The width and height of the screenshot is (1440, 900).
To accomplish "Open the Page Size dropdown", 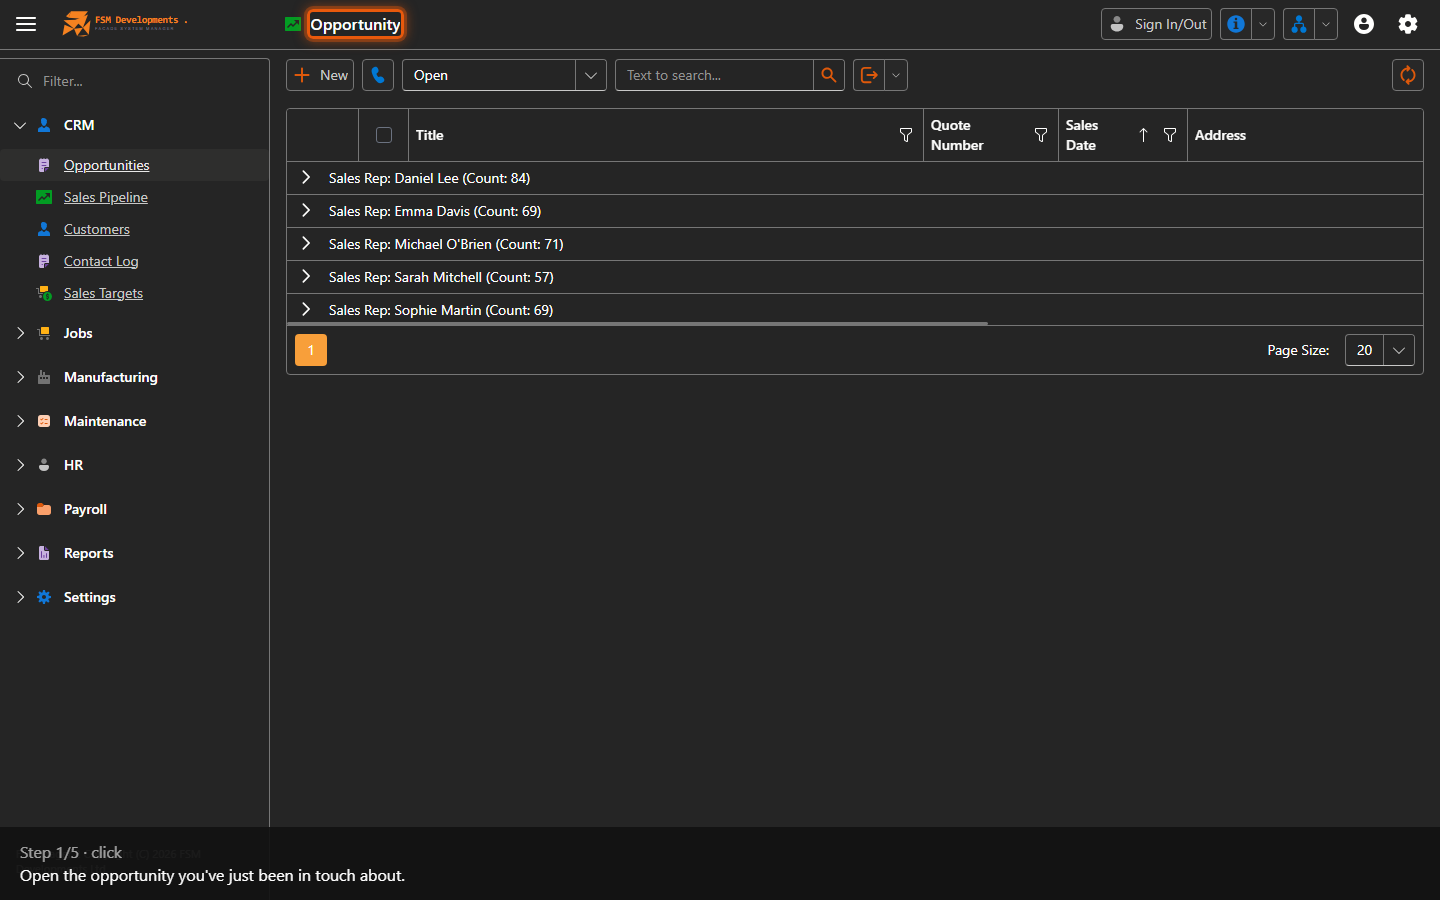I will click(x=1380, y=350).
